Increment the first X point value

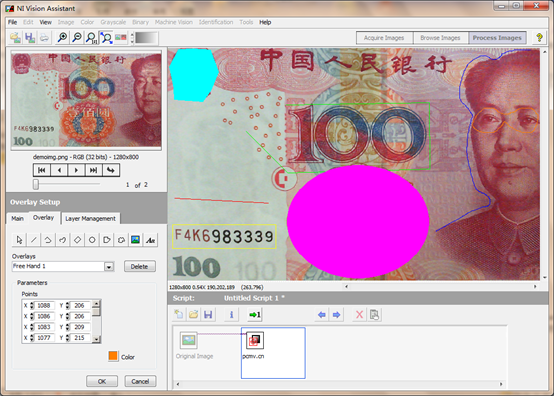[32, 303]
